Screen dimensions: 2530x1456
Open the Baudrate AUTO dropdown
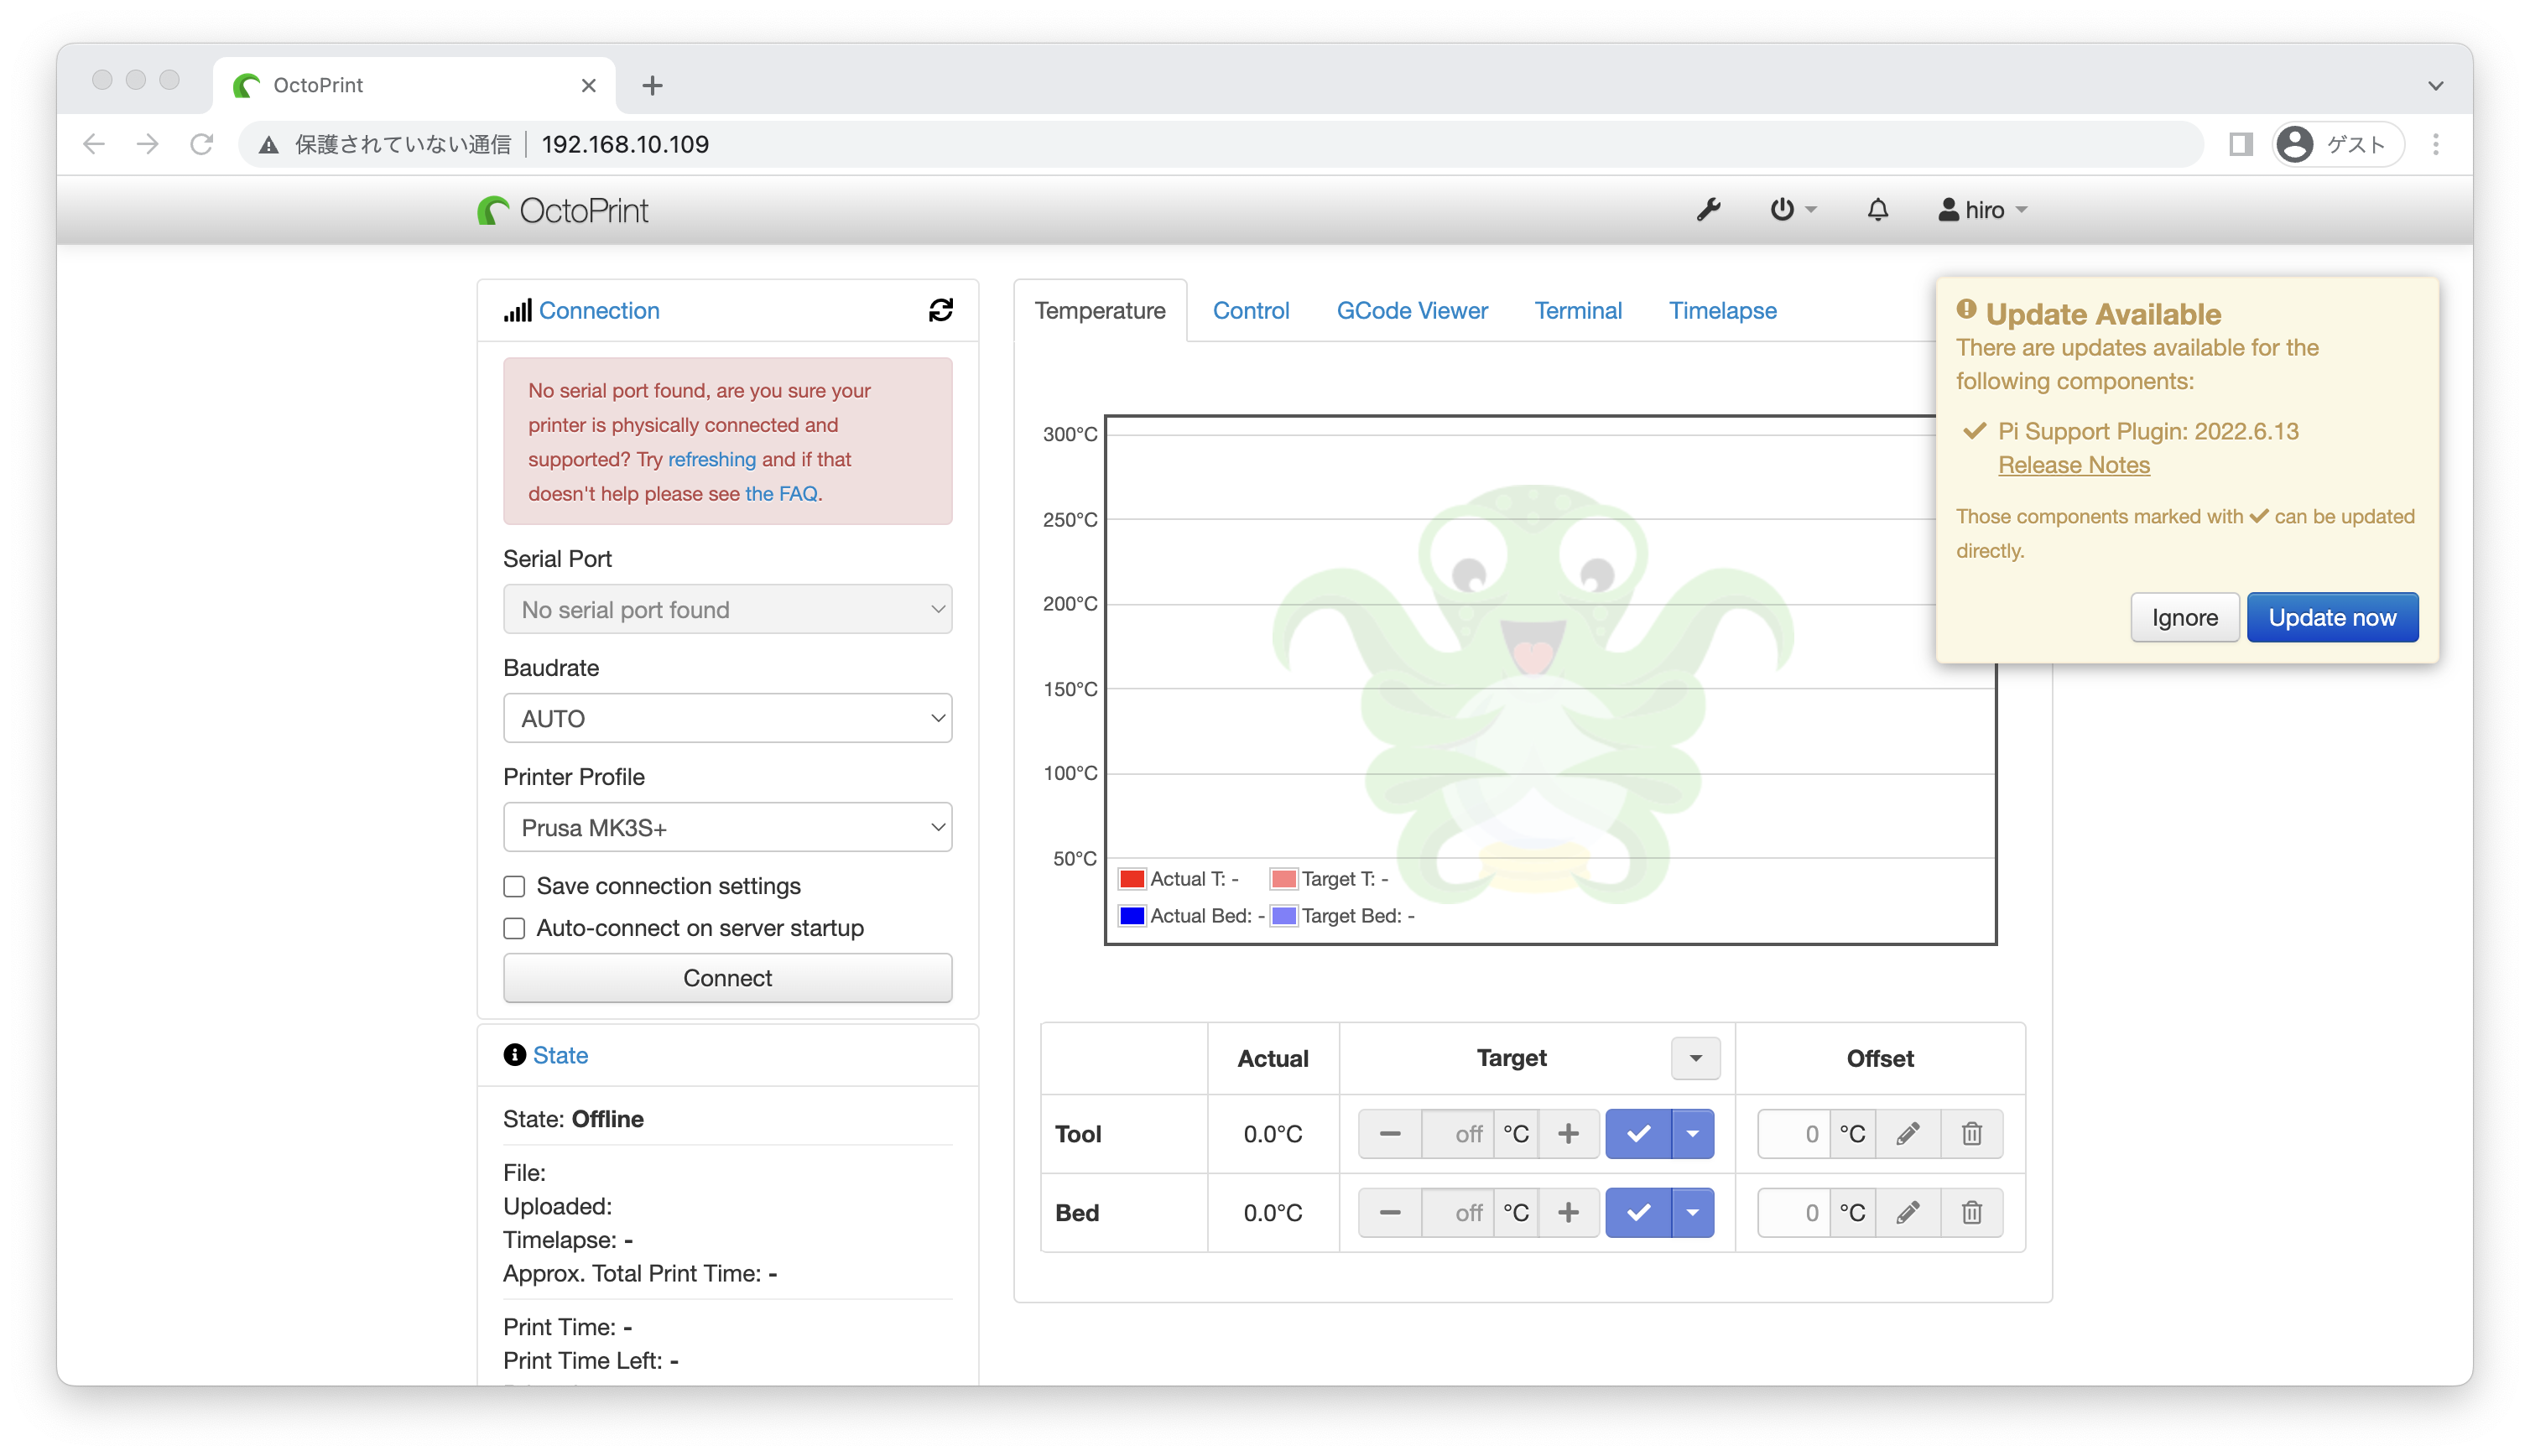(727, 718)
